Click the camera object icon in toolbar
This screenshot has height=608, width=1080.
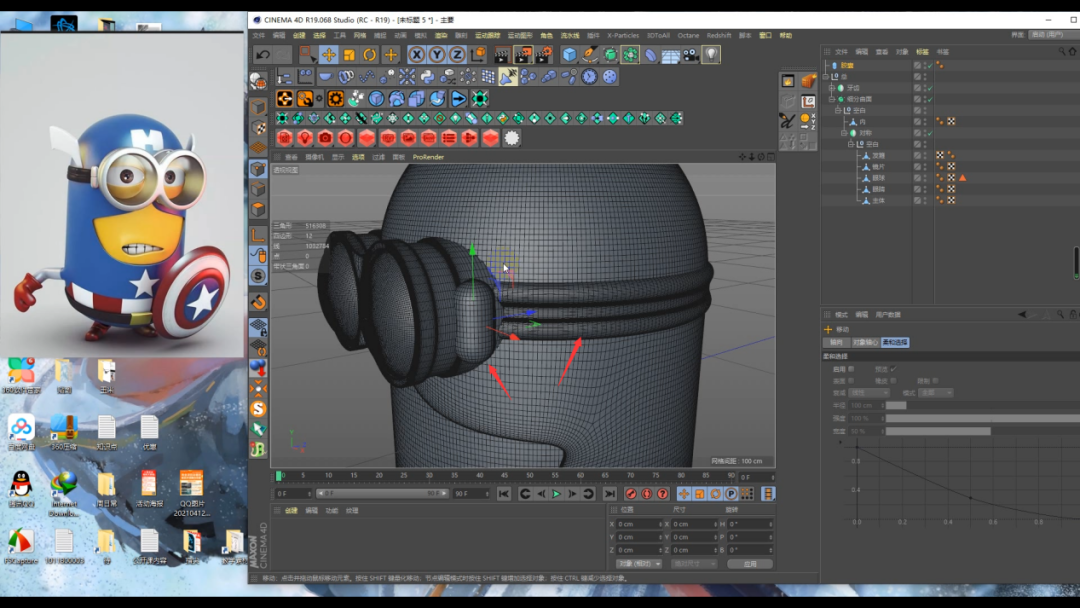(x=691, y=55)
